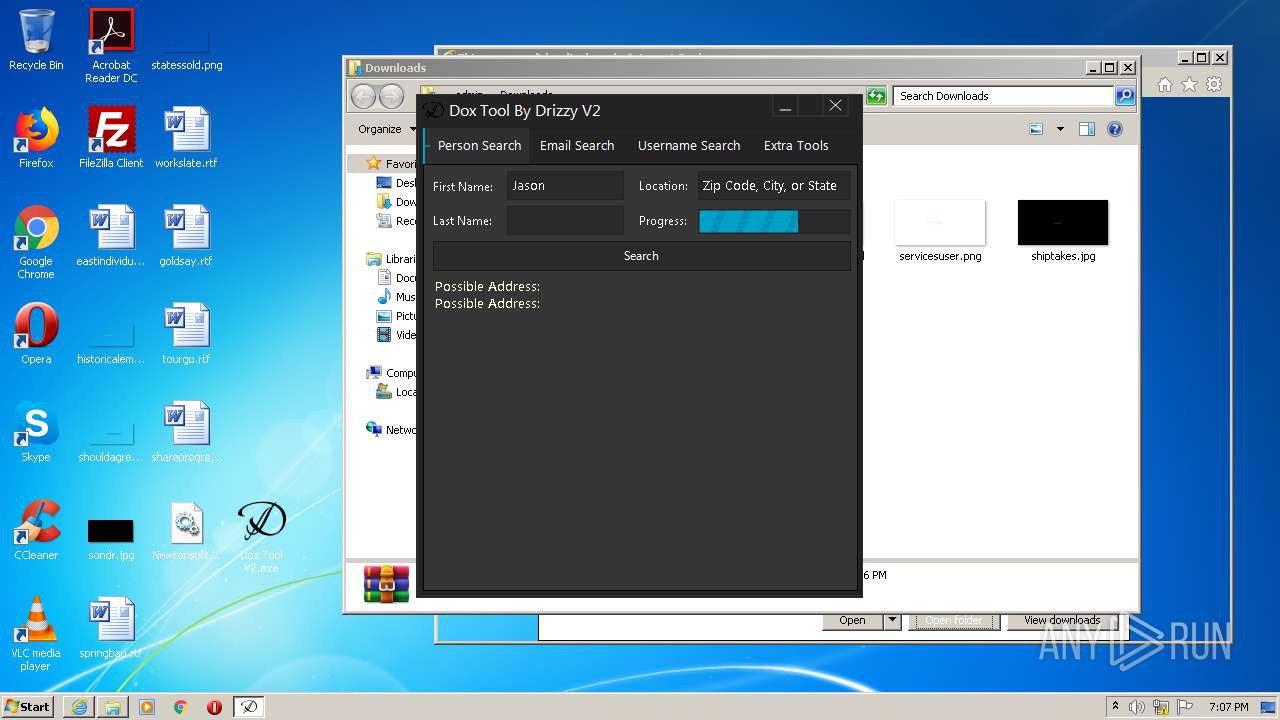Select the servicesuser.png file thumbnail
The height and width of the screenshot is (720, 1280).
click(x=940, y=231)
